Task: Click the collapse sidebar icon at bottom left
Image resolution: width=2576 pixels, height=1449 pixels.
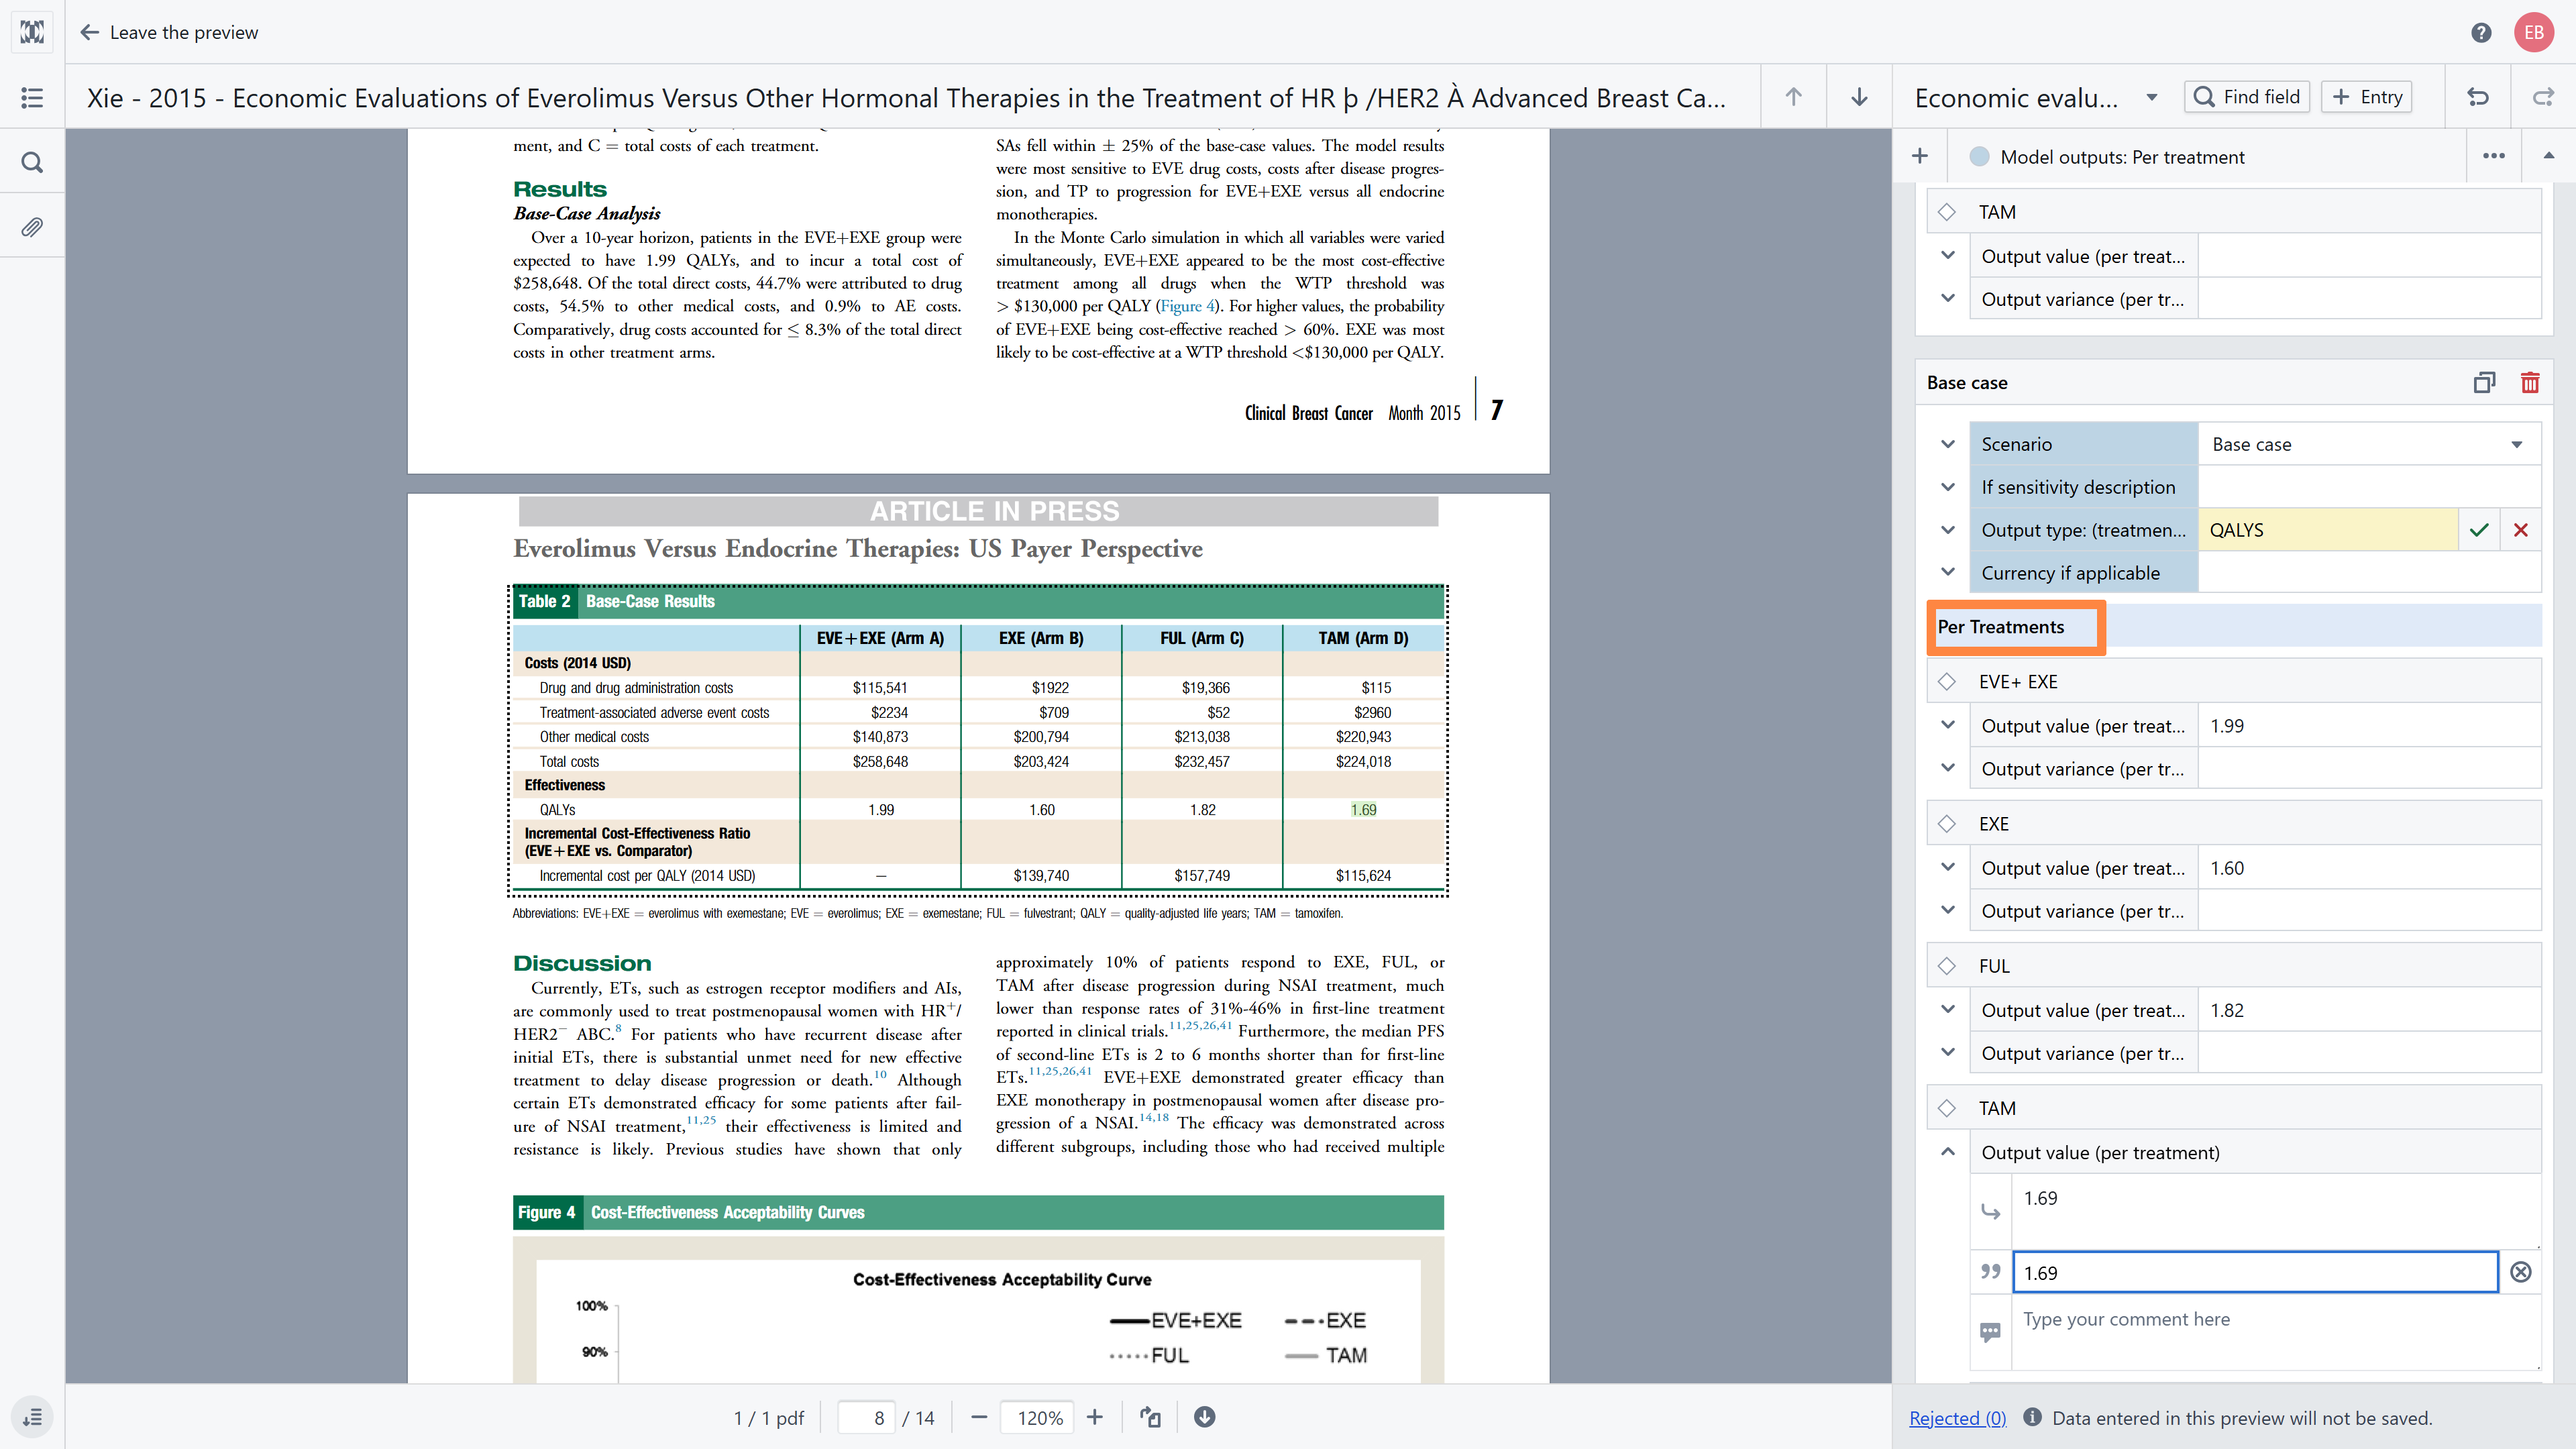Action: coord(32,1417)
